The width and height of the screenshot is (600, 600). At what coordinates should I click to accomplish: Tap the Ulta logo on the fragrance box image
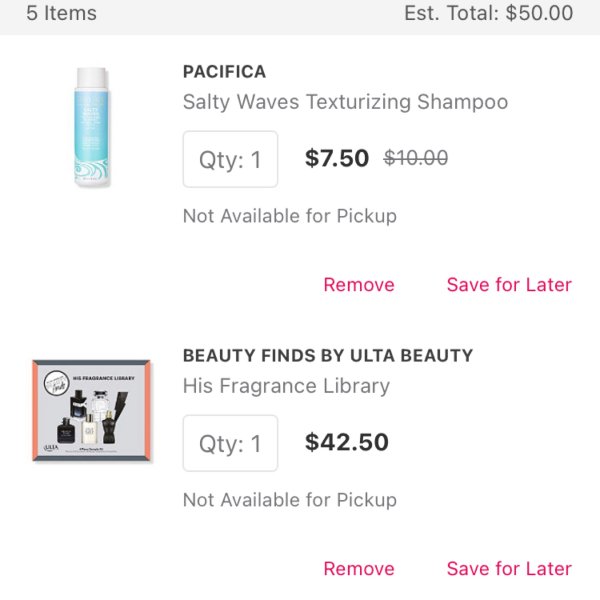[x=51, y=448]
